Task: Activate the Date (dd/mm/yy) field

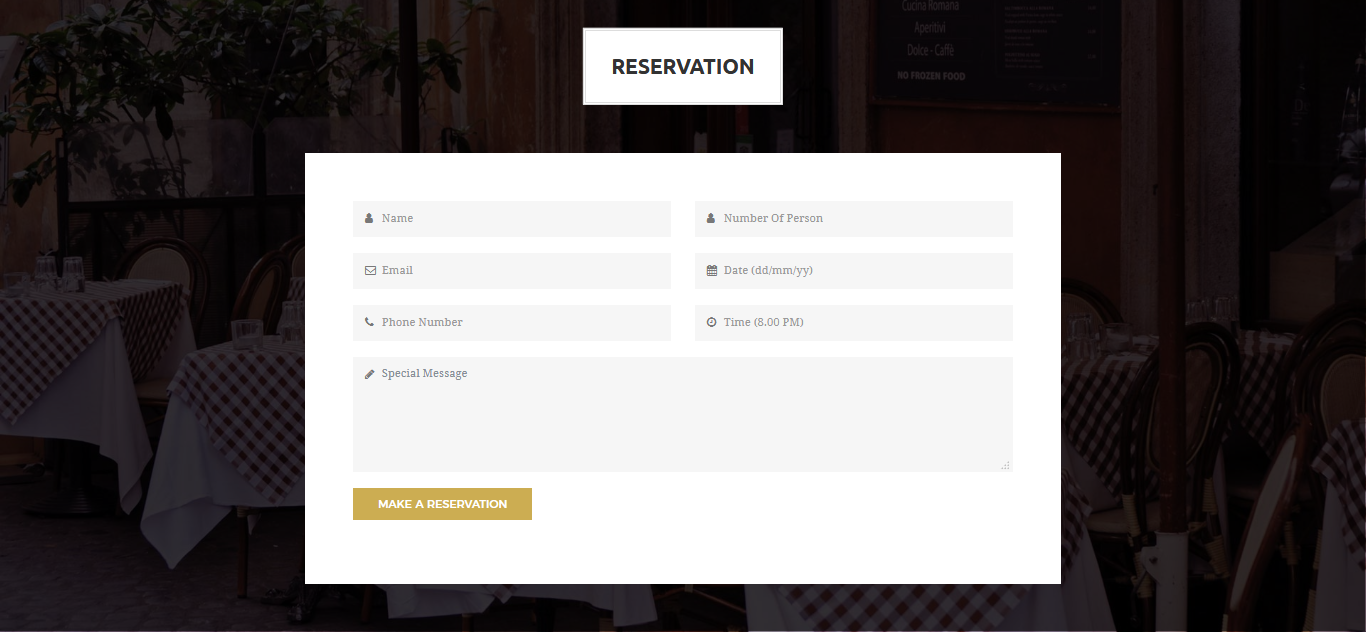Action: point(862,270)
